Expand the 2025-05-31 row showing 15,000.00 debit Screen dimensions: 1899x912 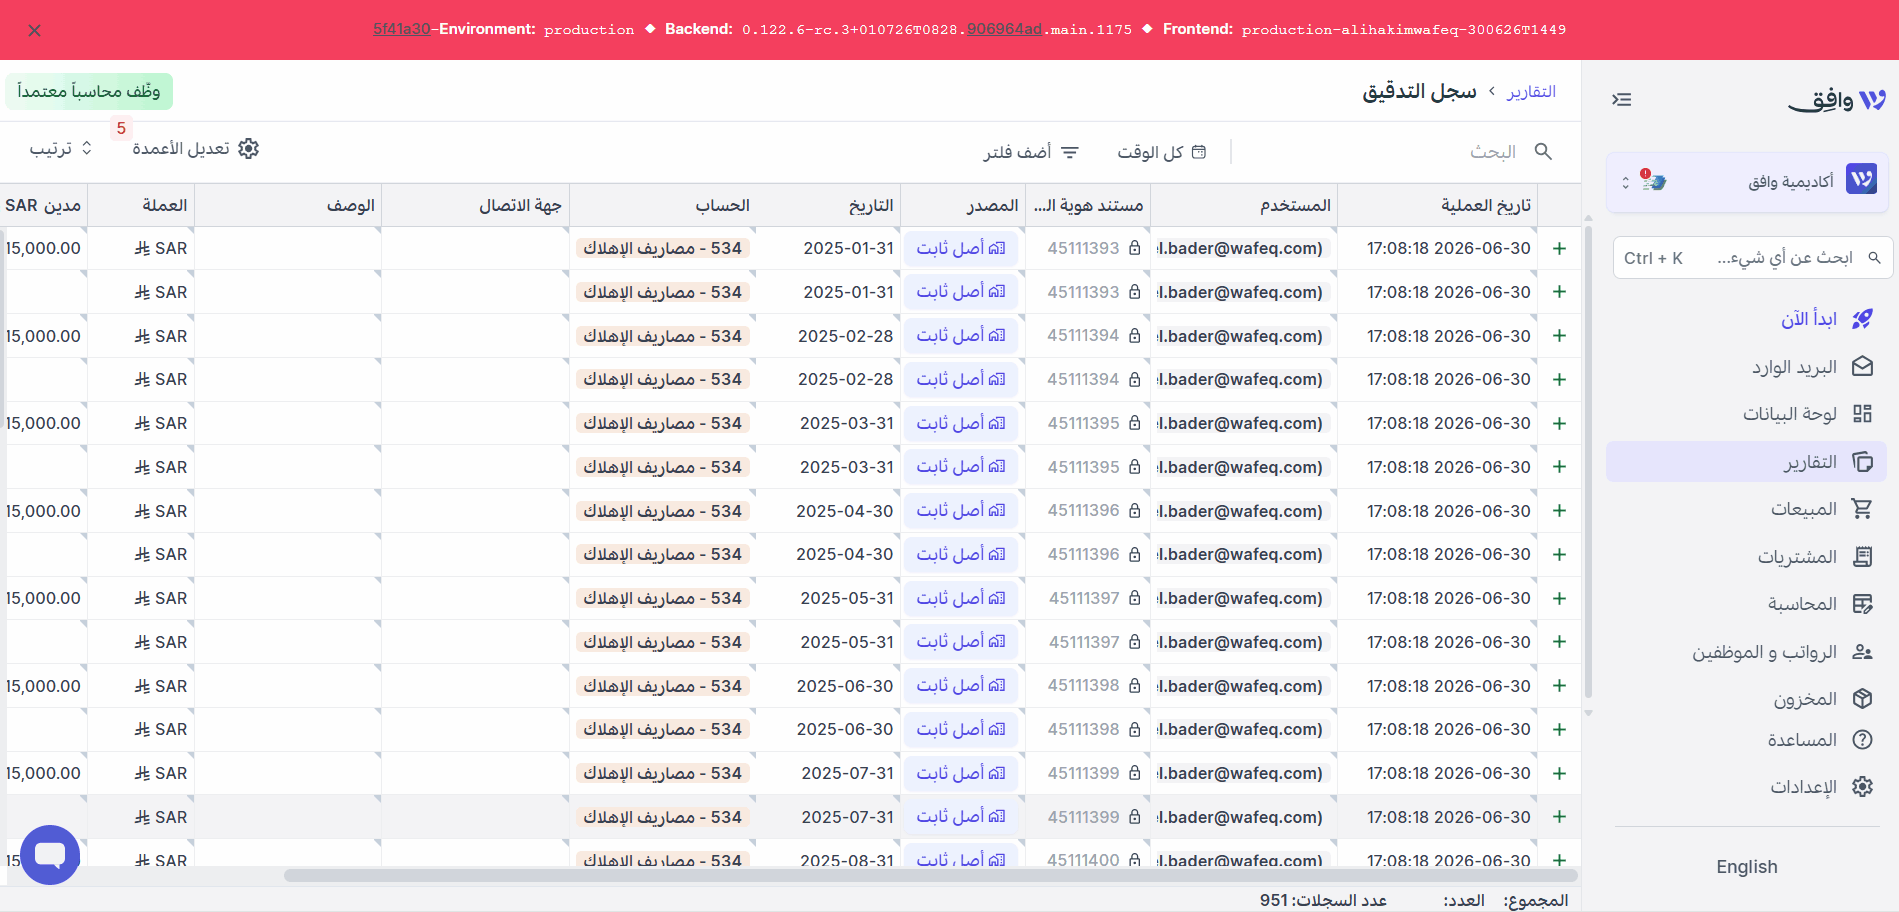pos(1559,598)
